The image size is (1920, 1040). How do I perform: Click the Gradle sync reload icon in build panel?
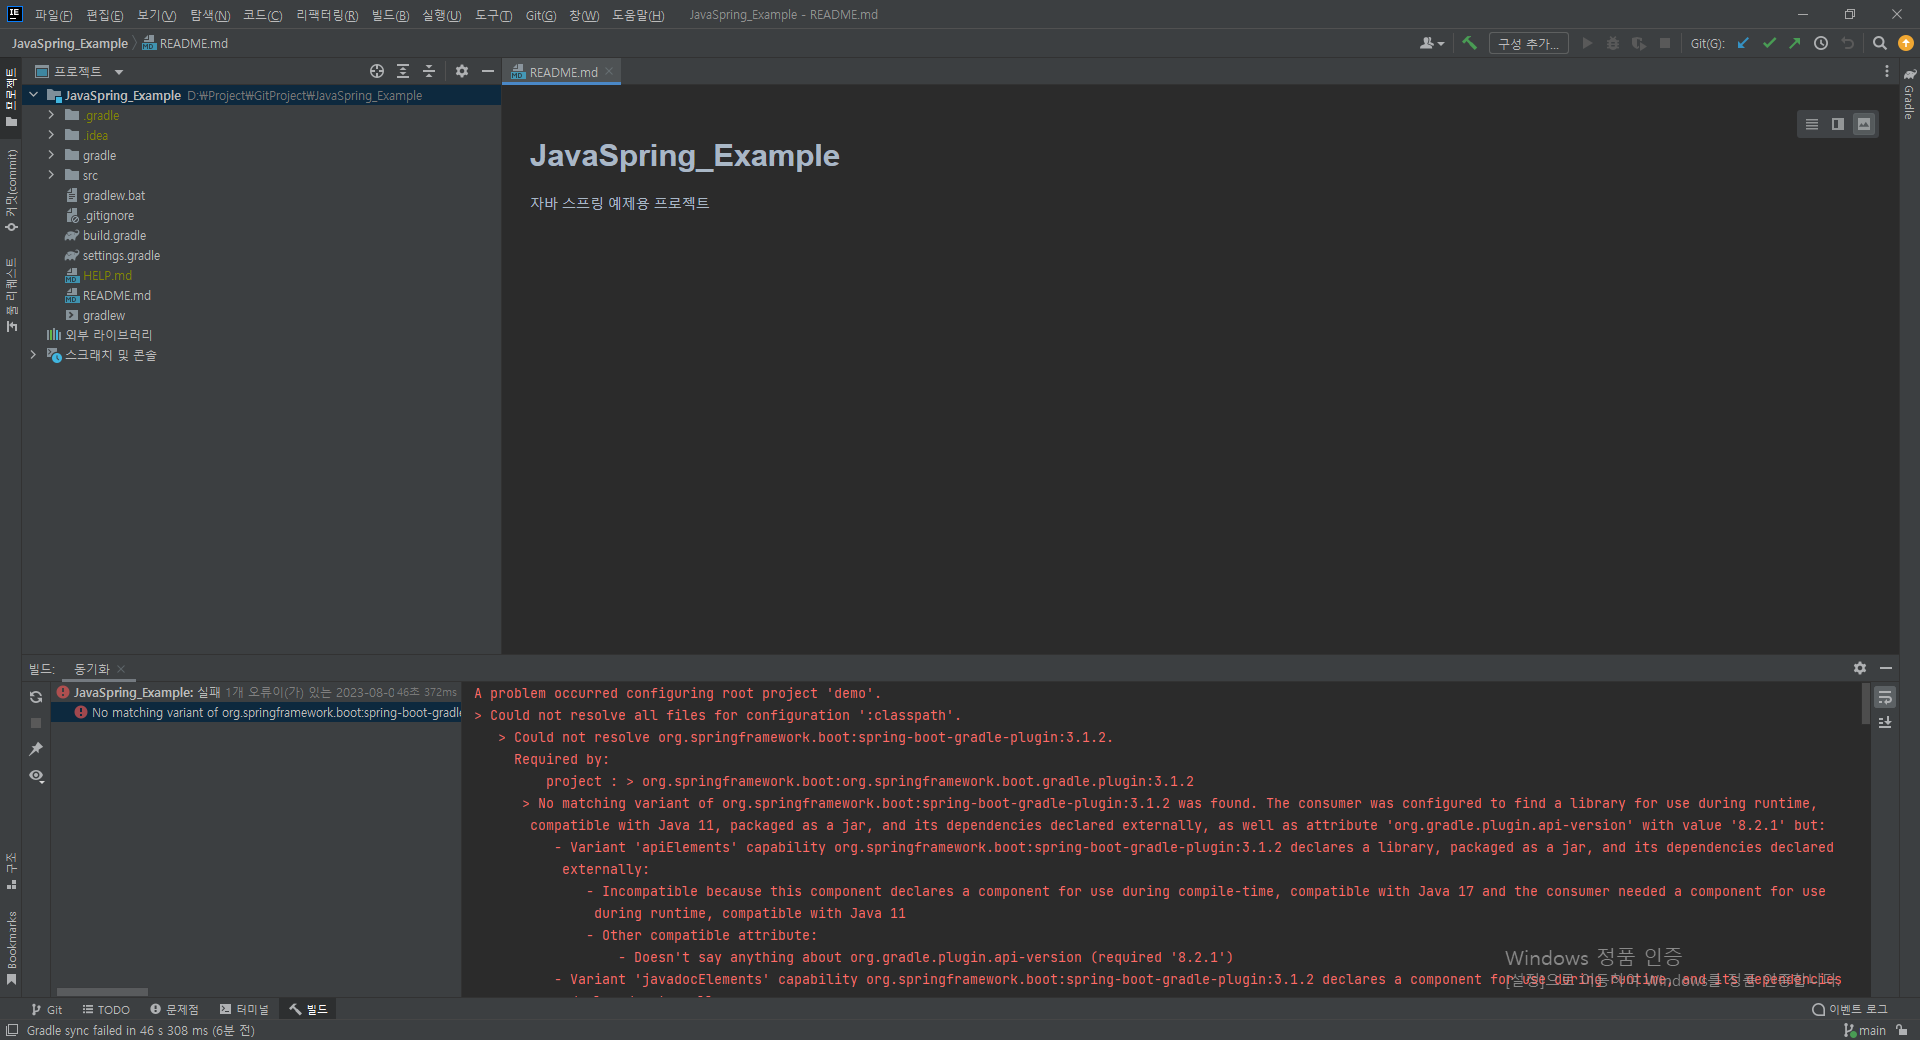pyautogui.click(x=36, y=697)
